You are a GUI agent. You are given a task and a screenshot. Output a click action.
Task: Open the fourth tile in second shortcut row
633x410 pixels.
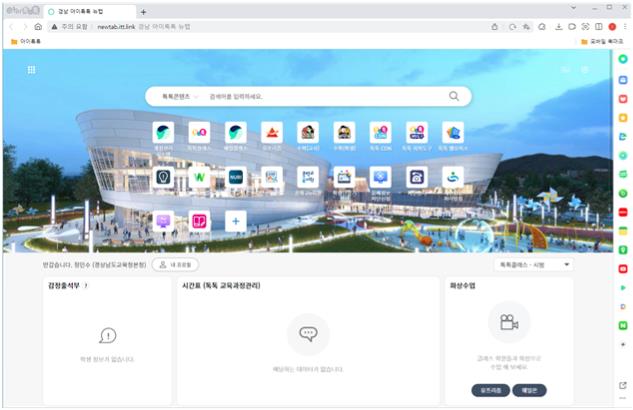(x=272, y=177)
